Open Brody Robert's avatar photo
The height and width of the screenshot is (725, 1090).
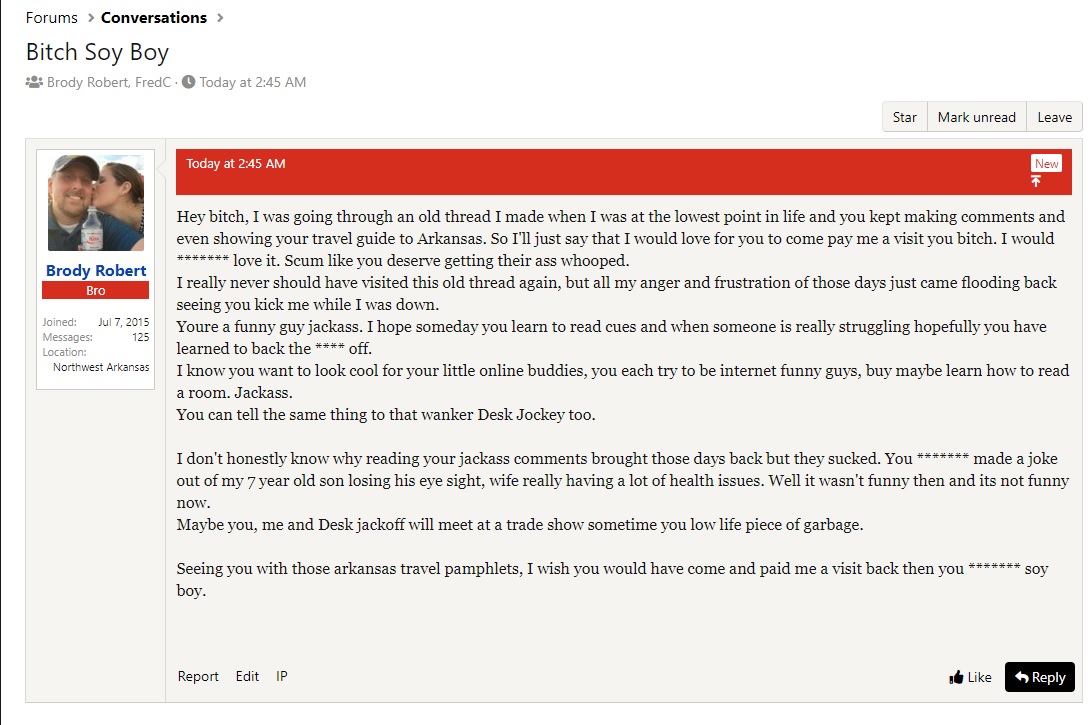96,203
